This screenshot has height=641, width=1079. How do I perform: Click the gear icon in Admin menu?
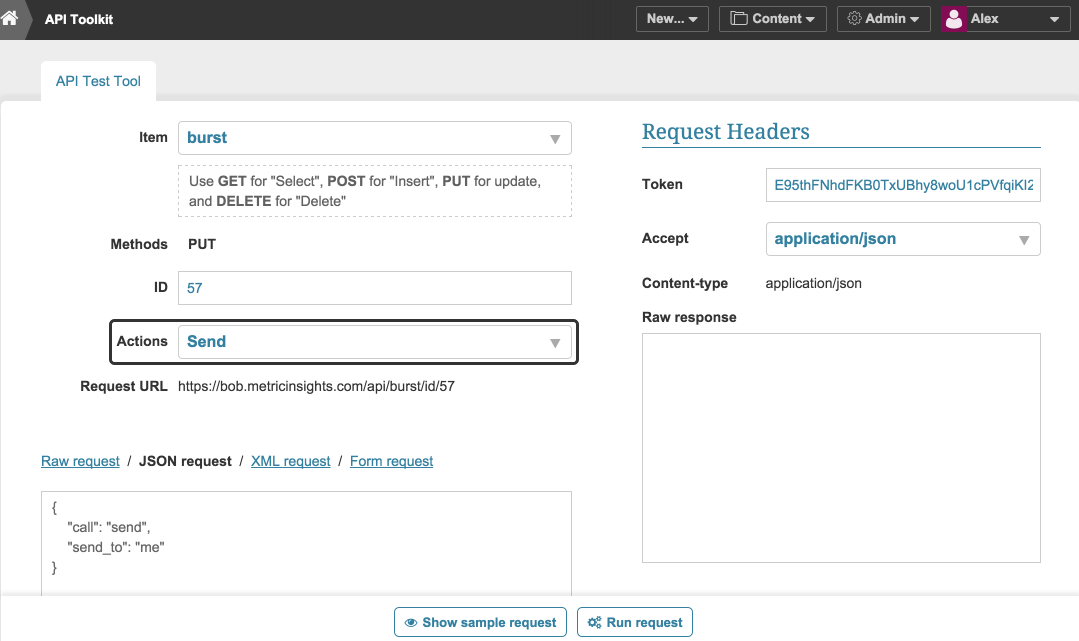pos(854,19)
